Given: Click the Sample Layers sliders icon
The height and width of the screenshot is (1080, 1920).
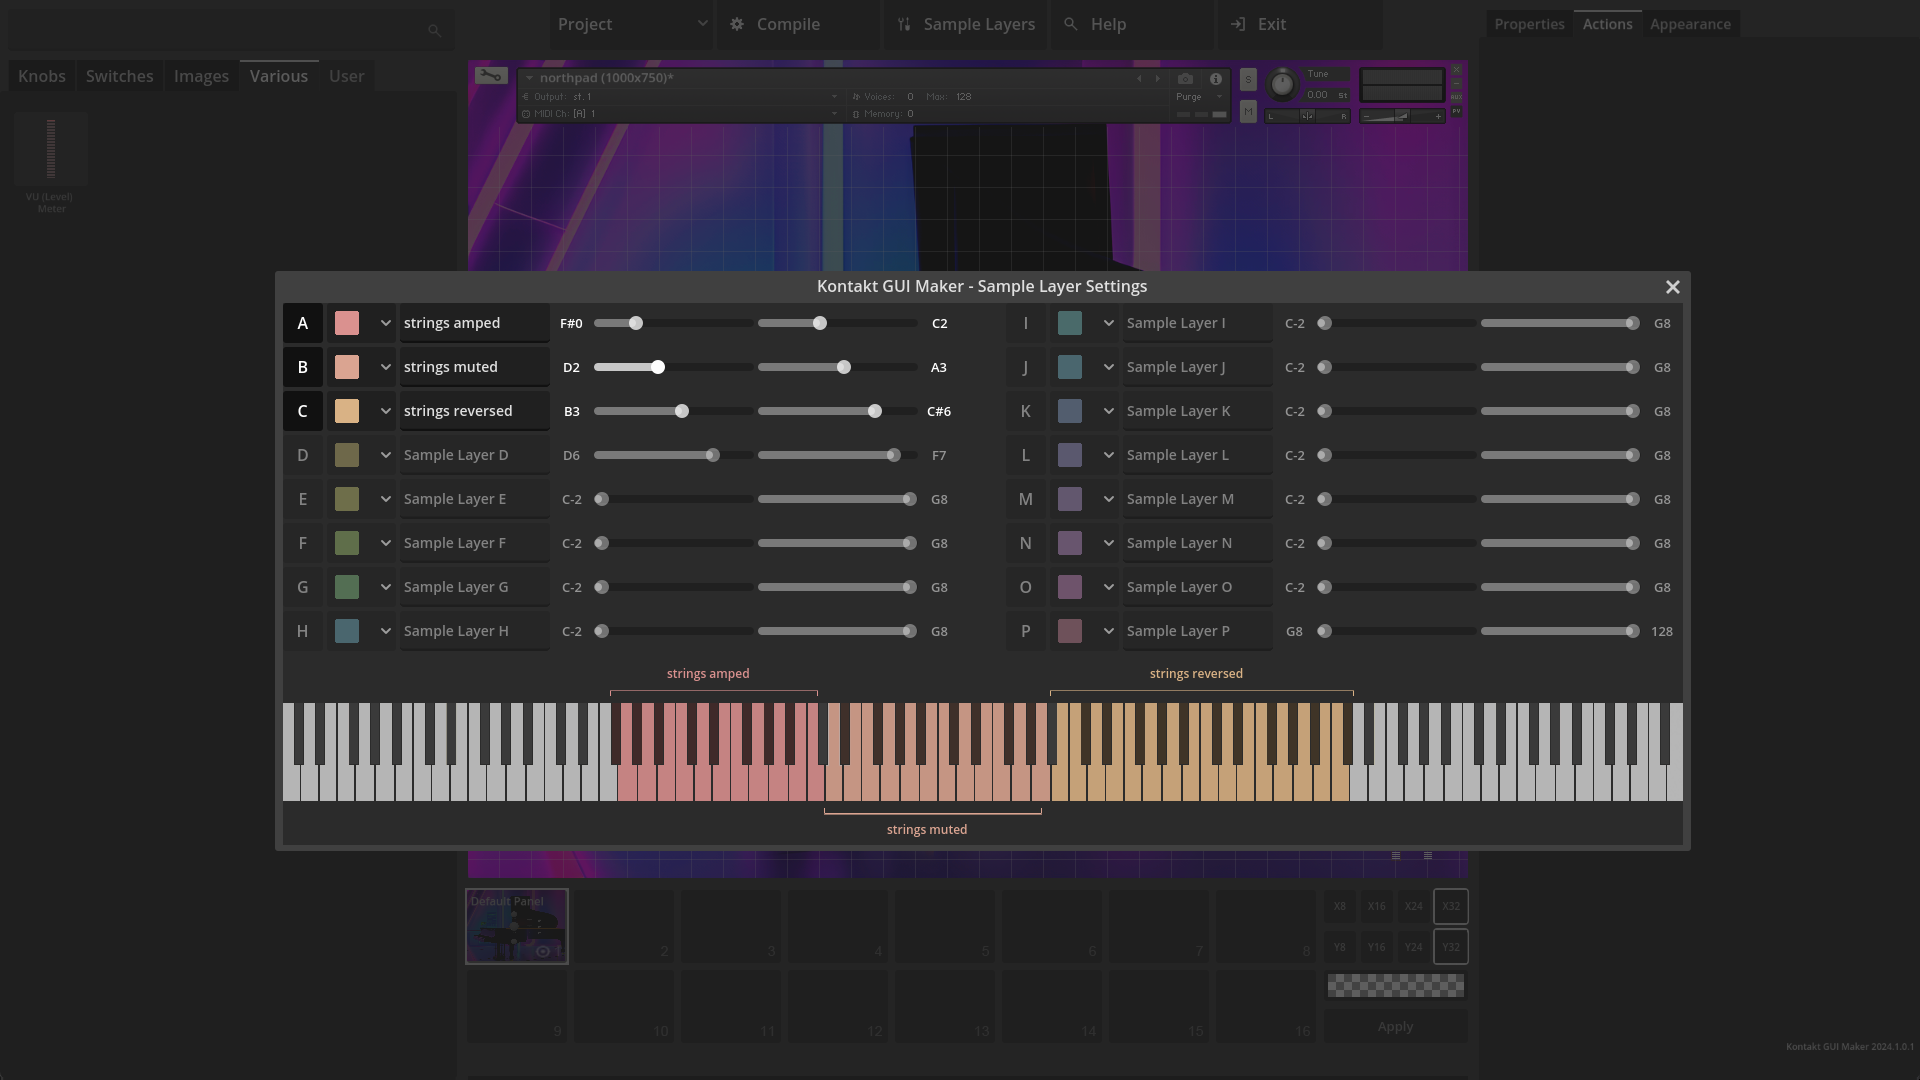Looking at the screenshot, I should (905, 24).
